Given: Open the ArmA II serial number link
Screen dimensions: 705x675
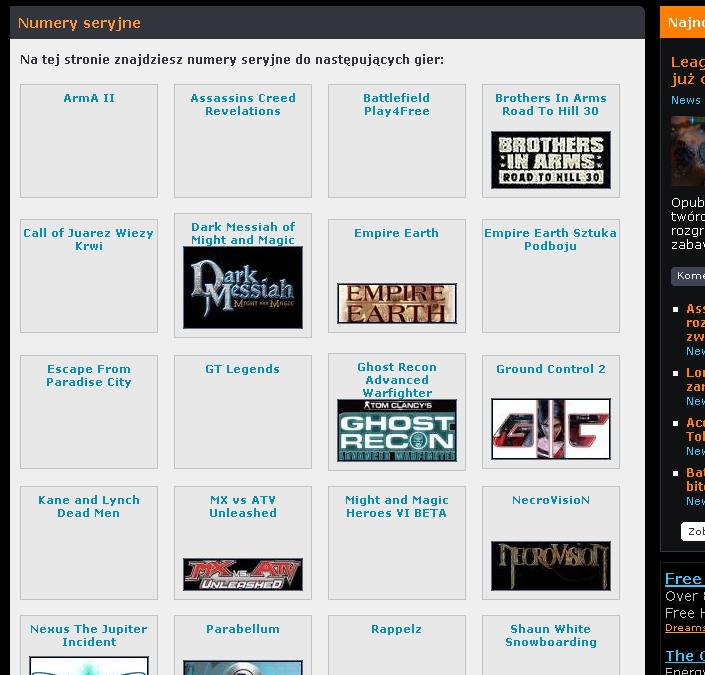Looking at the screenshot, I should (89, 98).
